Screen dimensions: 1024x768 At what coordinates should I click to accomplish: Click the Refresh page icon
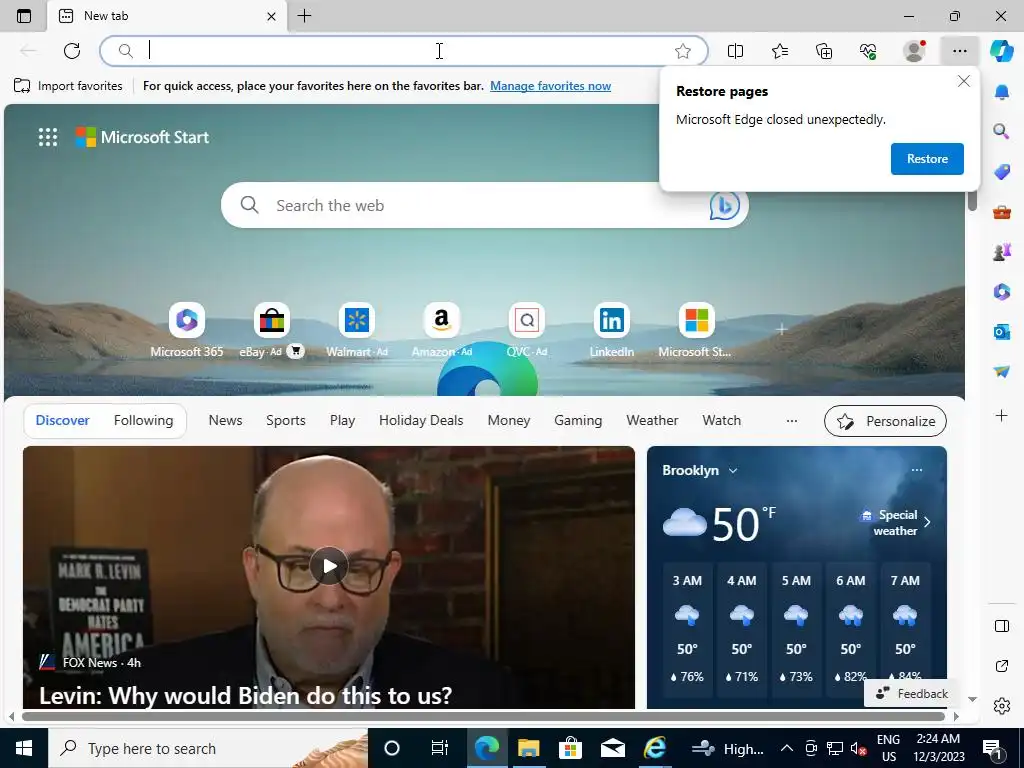pos(72,51)
